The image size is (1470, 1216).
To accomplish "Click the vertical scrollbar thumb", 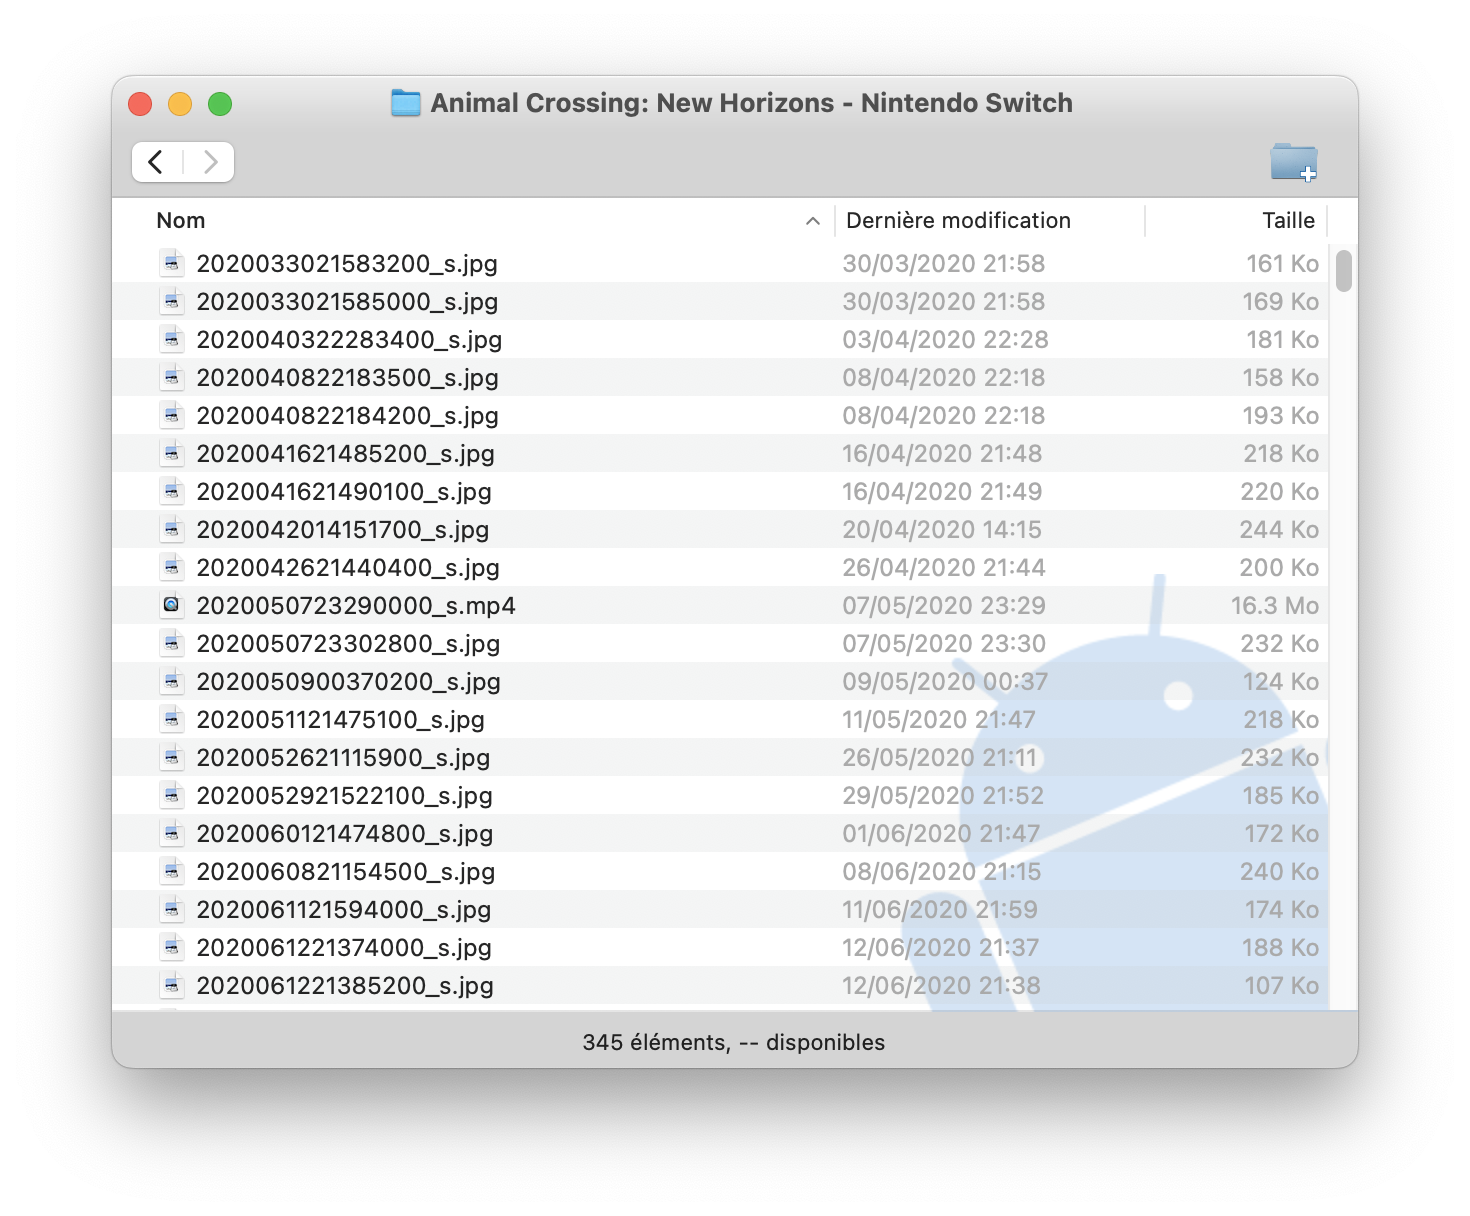I will click(x=1344, y=270).
